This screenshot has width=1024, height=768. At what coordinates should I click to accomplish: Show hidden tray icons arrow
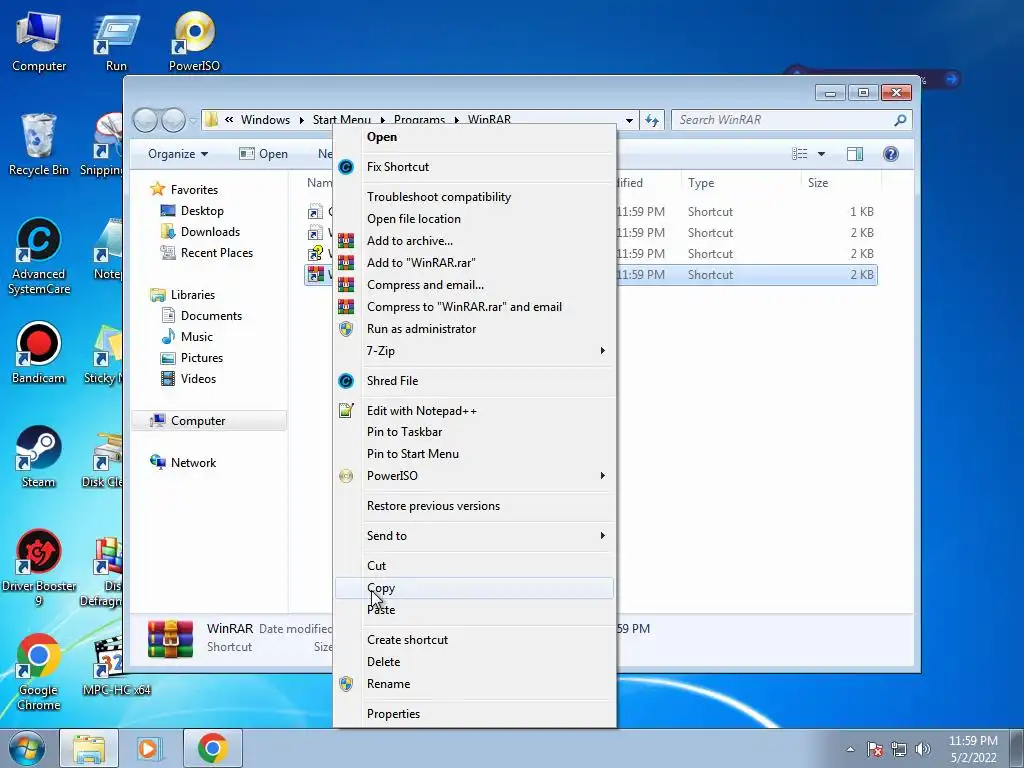(x=850, y=749)
